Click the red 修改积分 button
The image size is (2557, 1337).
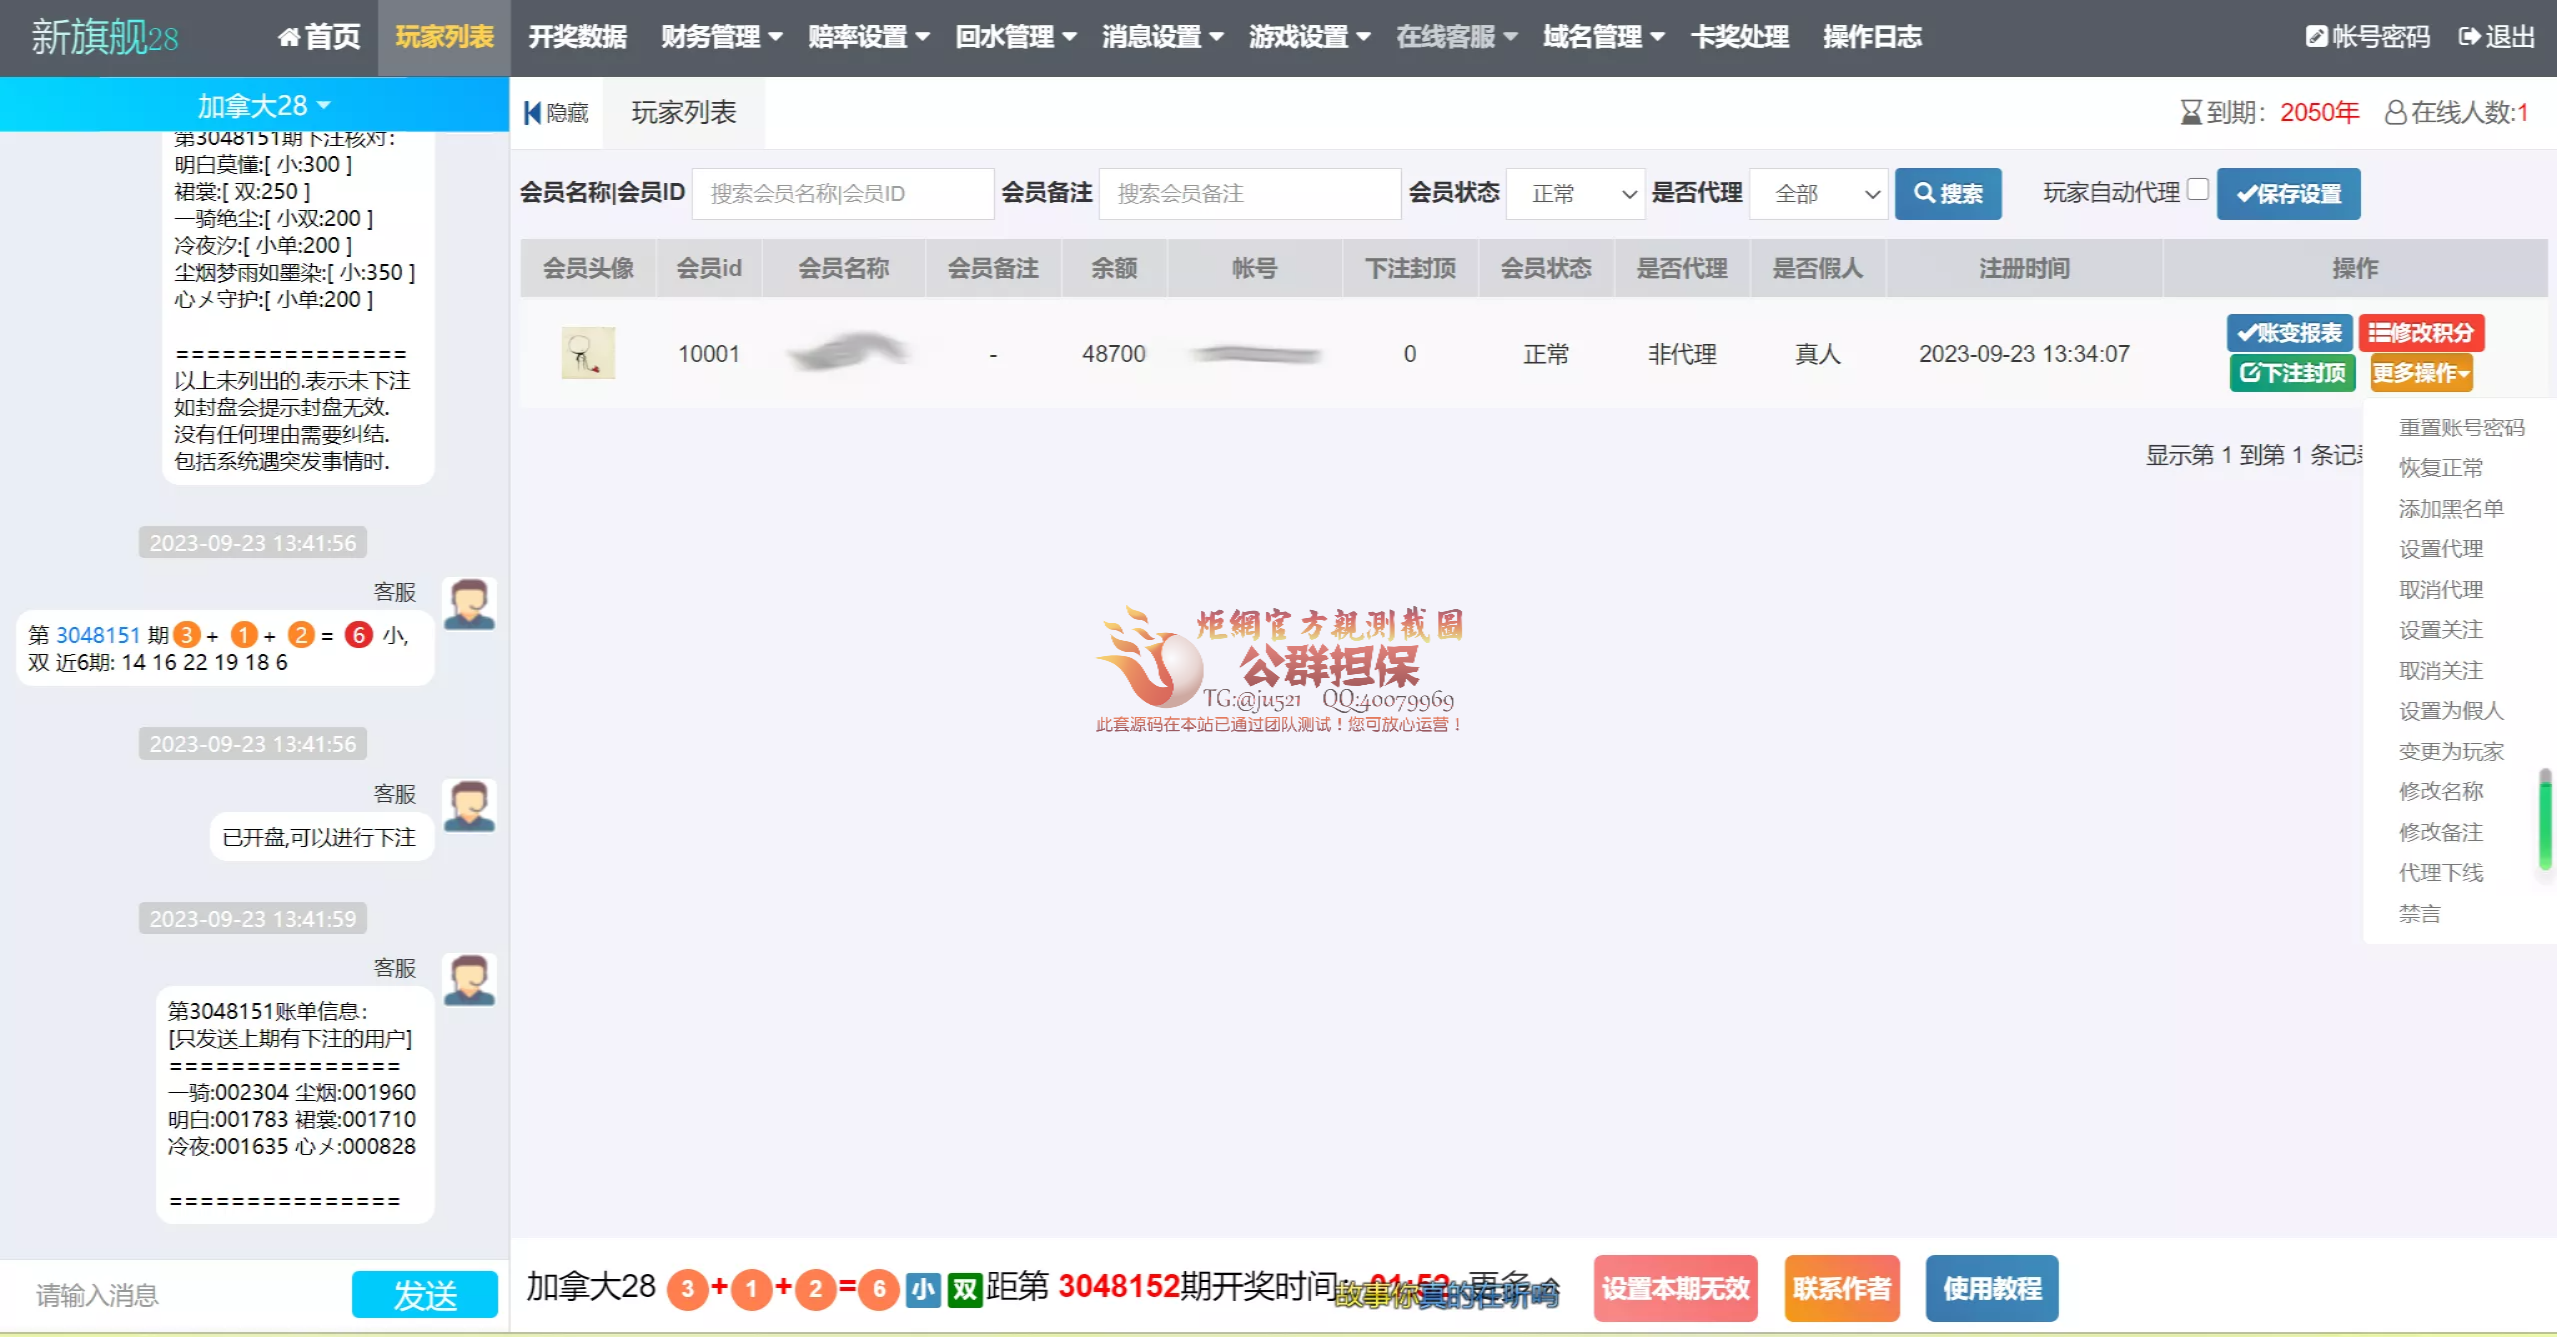point(2420,333)
